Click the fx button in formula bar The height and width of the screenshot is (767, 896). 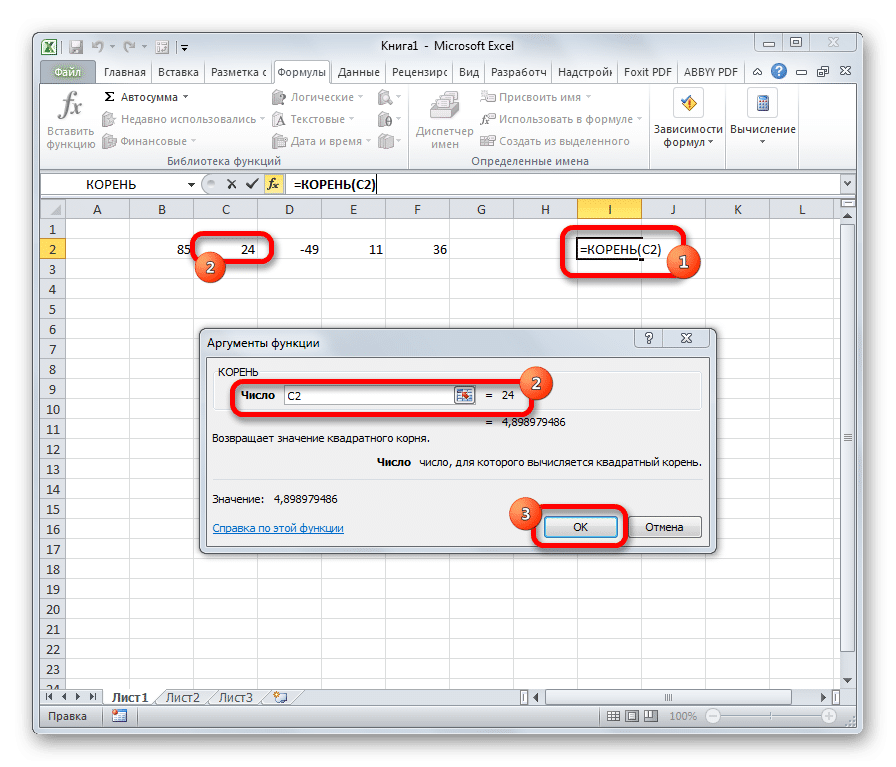tap(274, 185)
